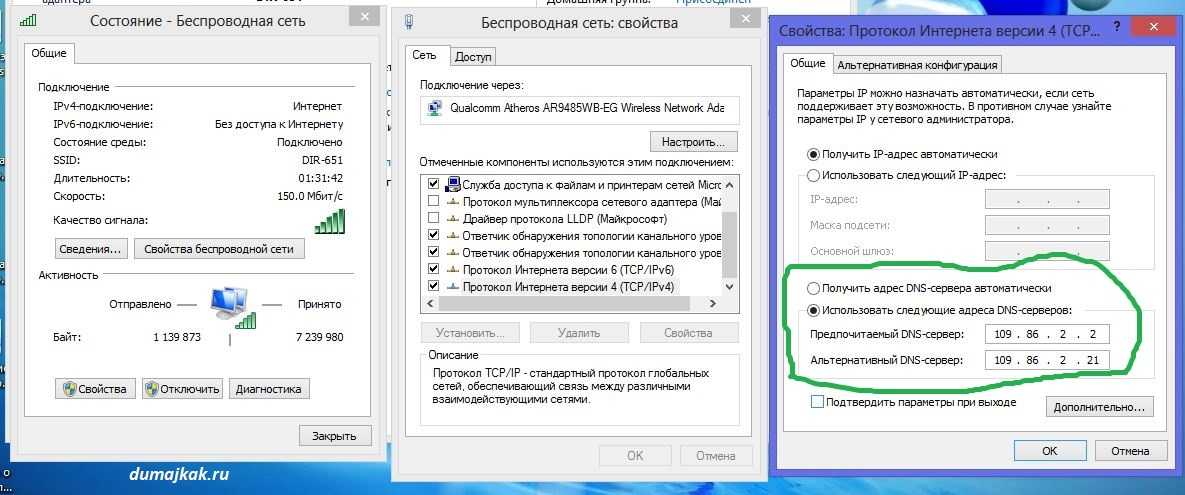Open "Дополнительно..." advanced TCP/IP settings

pyautogui.click(x=1100, y=407)
